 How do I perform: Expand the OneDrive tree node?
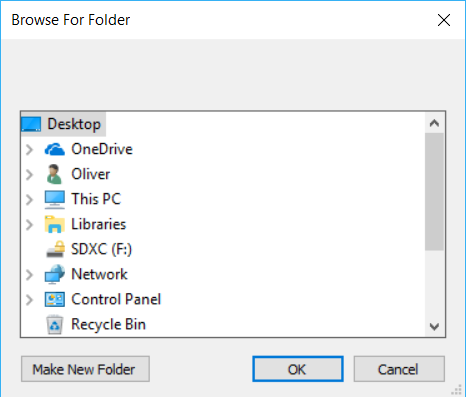pos(29,149)
